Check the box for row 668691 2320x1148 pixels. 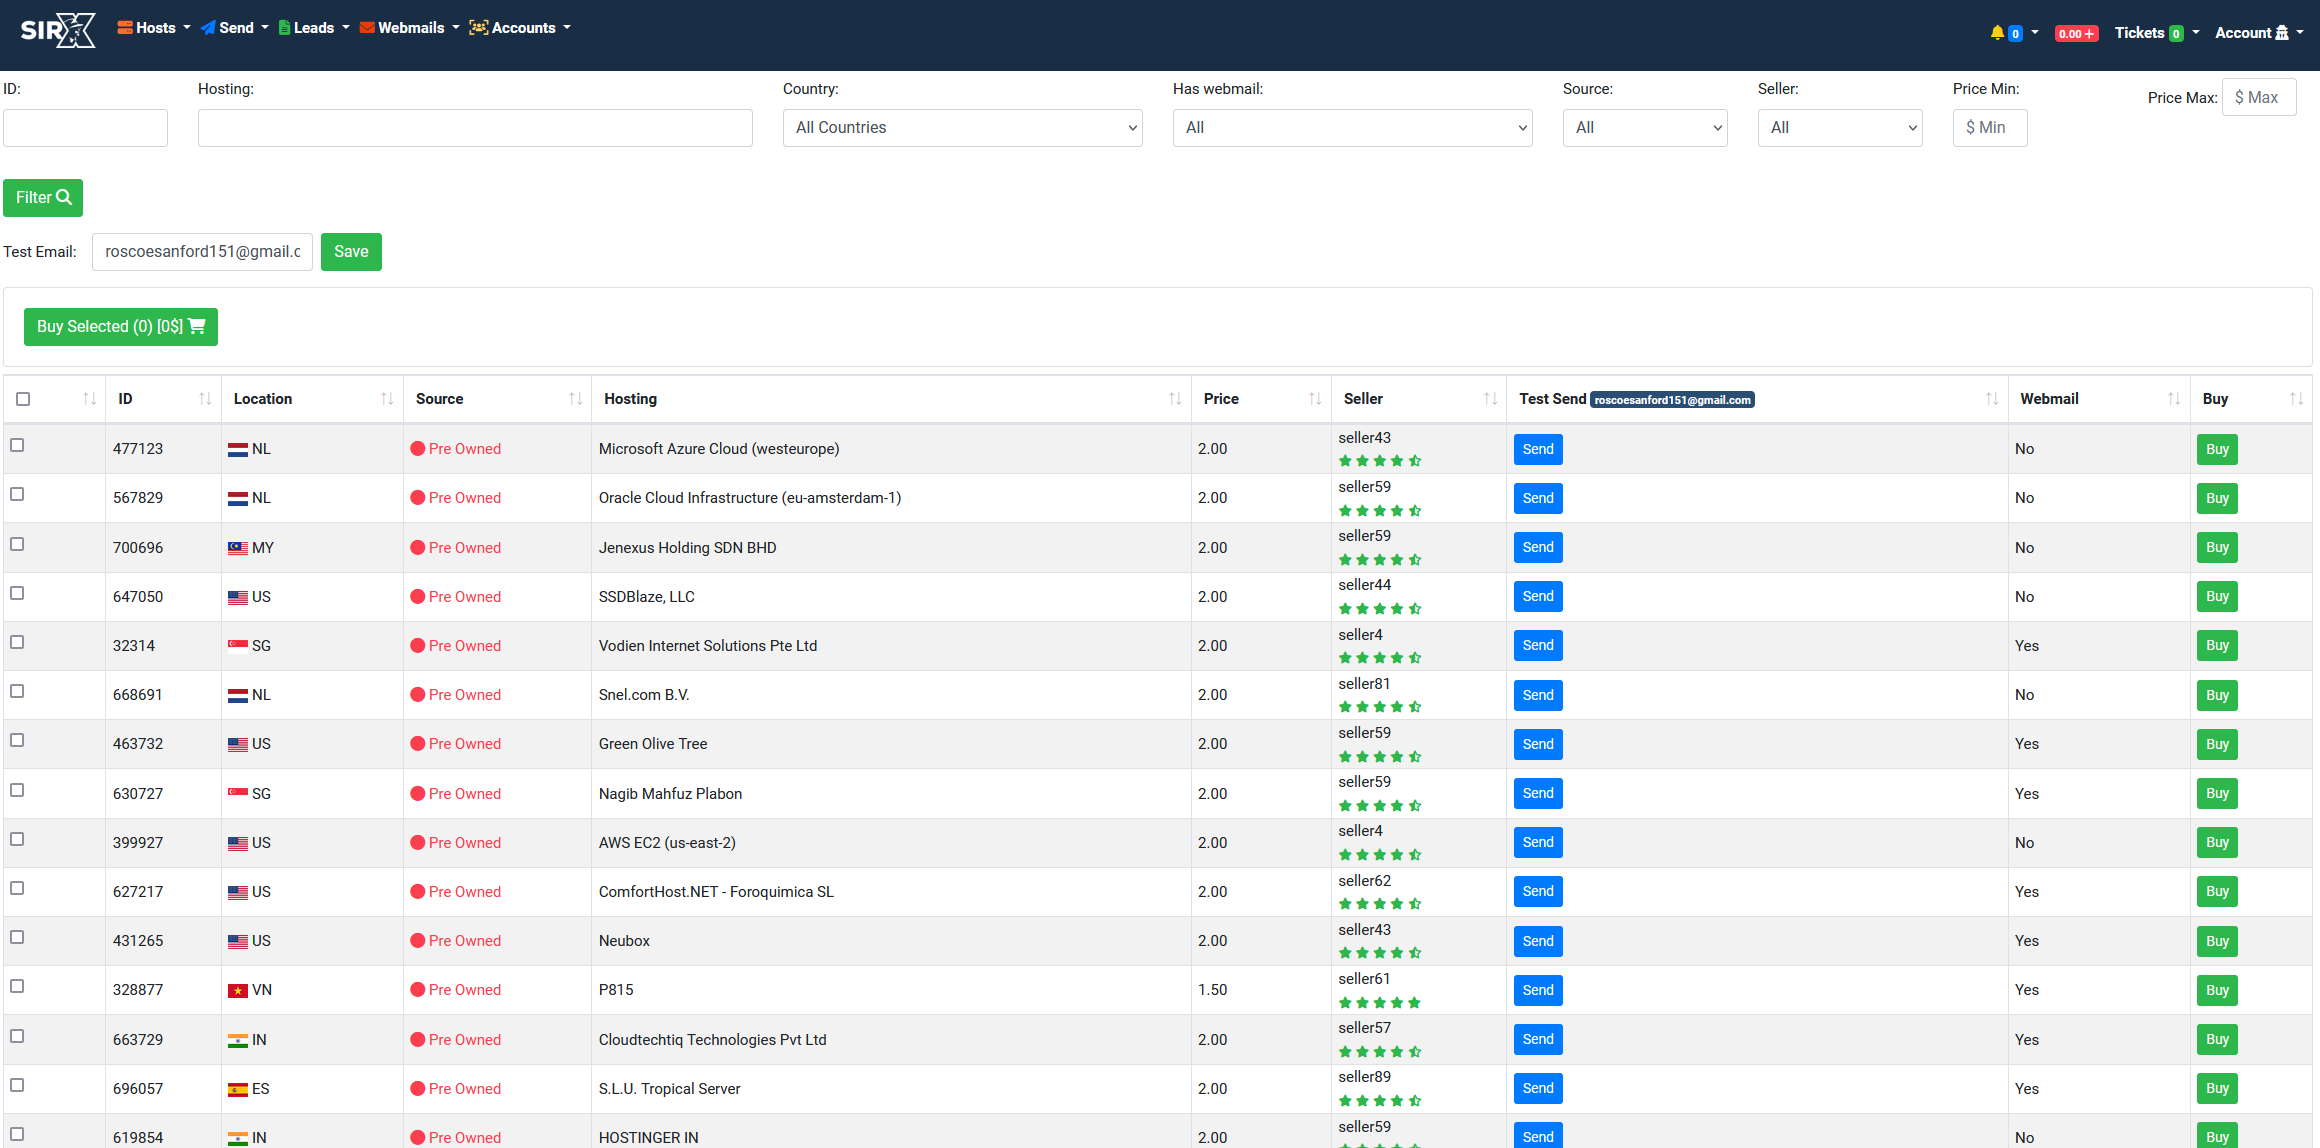[x=17, y=691]
